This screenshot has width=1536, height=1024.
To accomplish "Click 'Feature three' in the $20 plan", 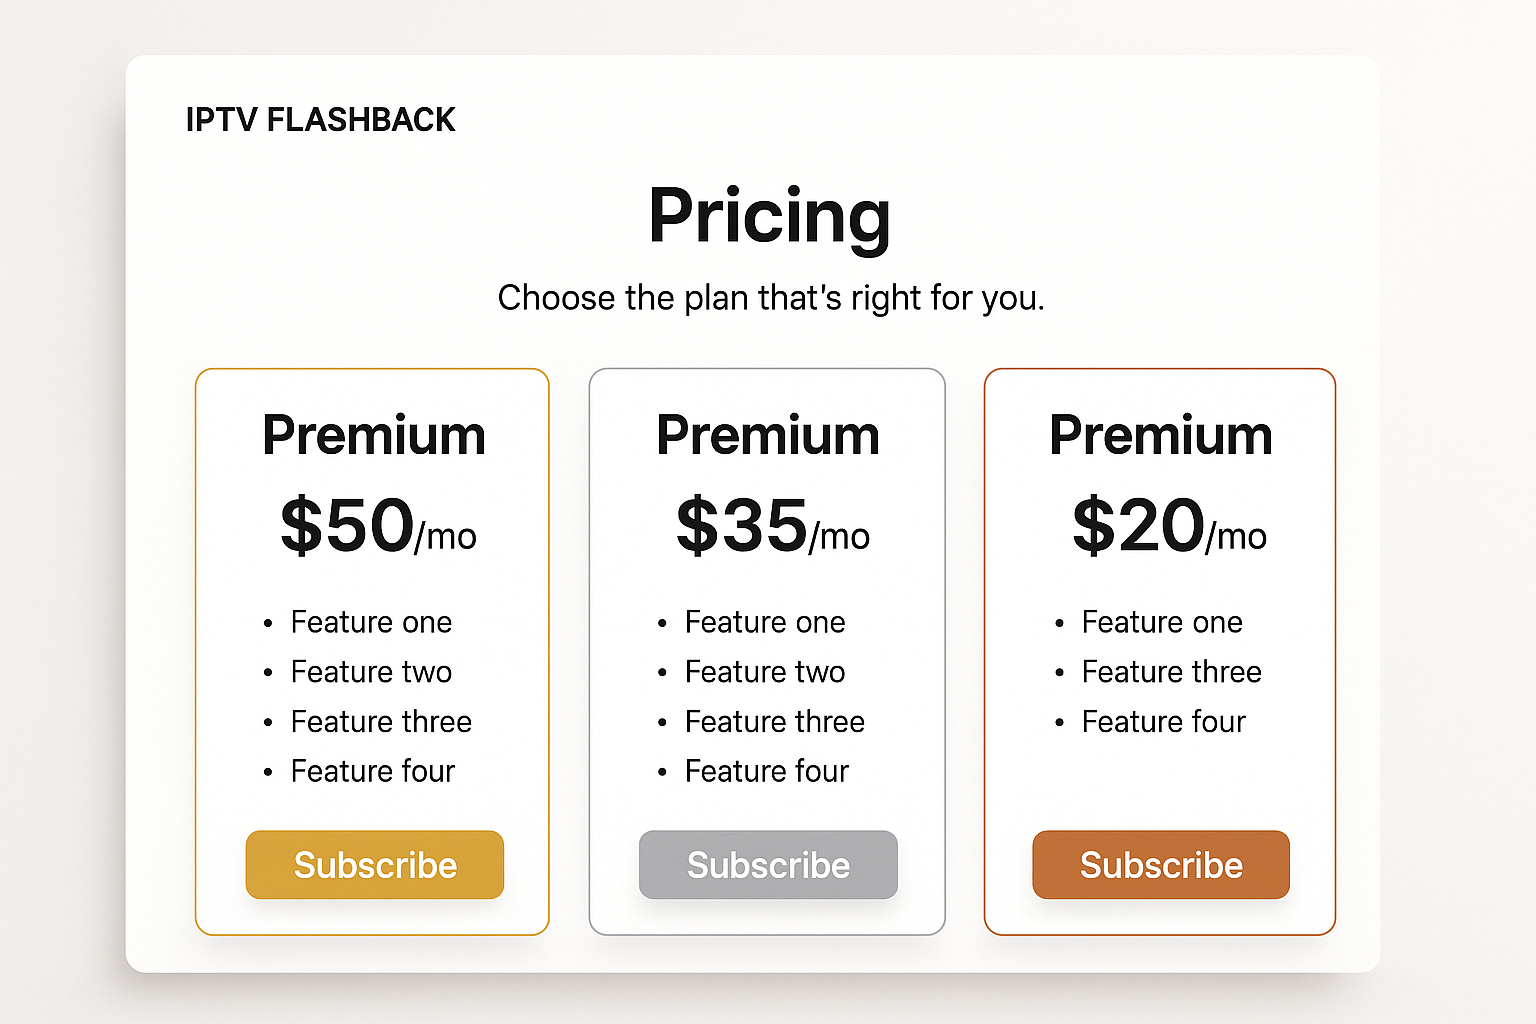I will point(1172,672).
